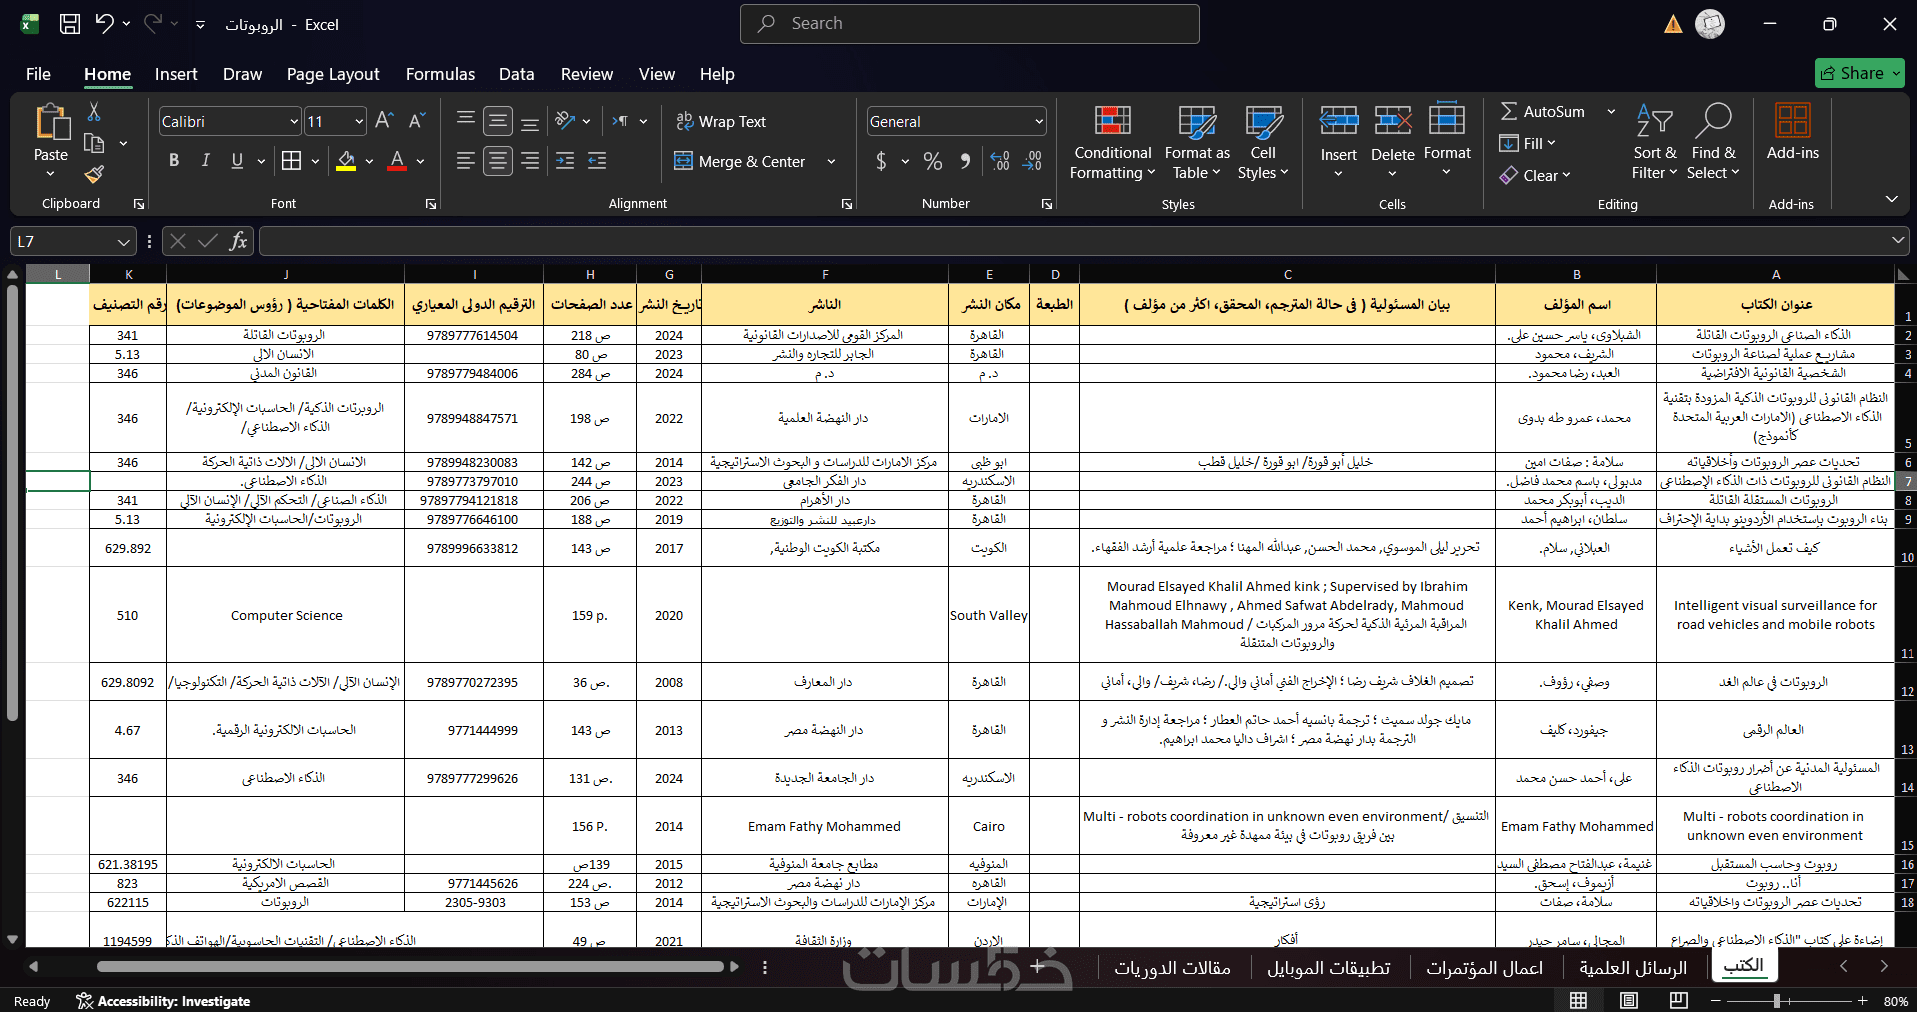Select the Format Painter brush
The height and width of the screenshot is (1012, 1917).
coord(94,175)
